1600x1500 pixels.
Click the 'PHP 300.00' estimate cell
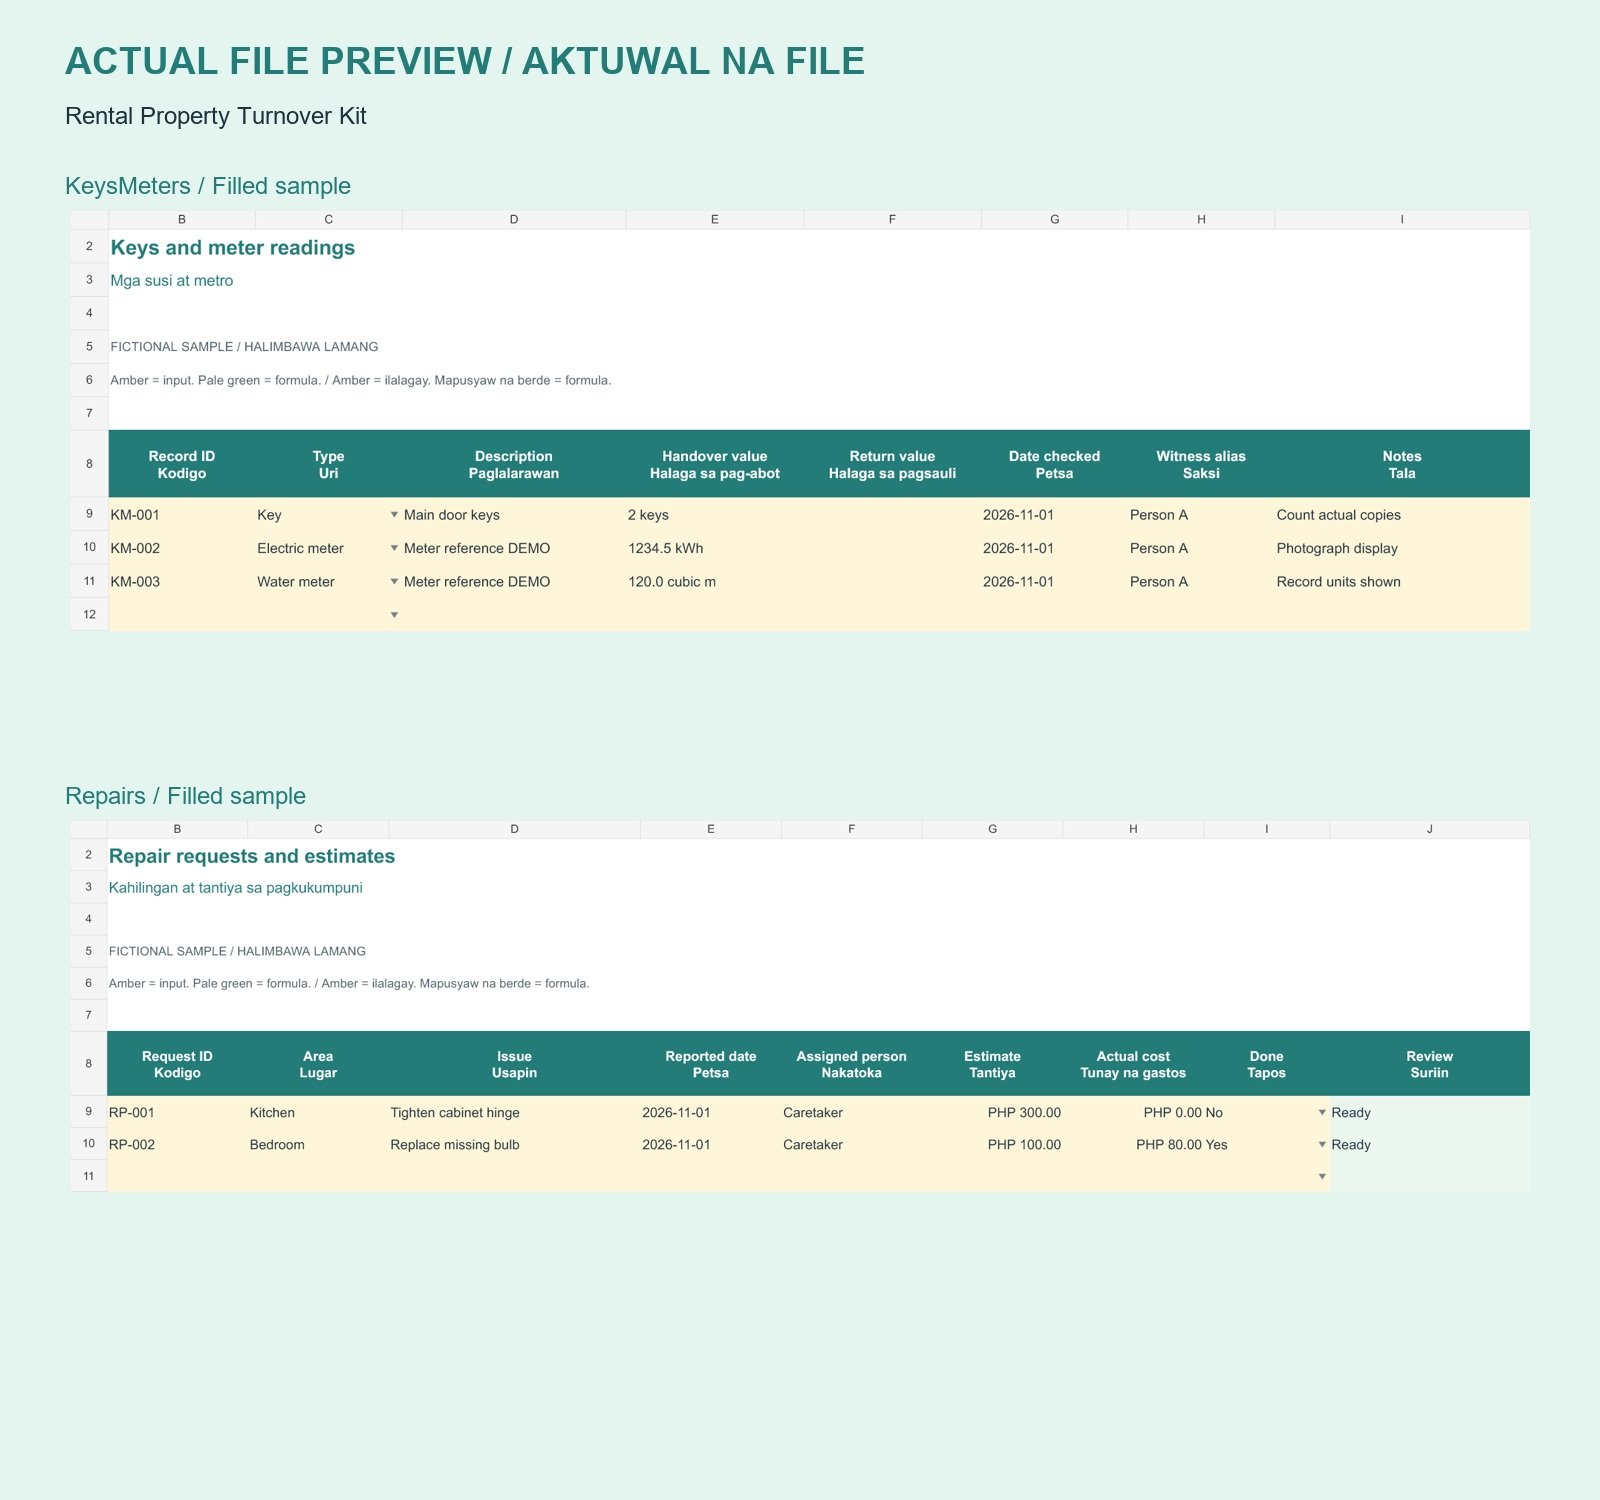coord(992,1113)
